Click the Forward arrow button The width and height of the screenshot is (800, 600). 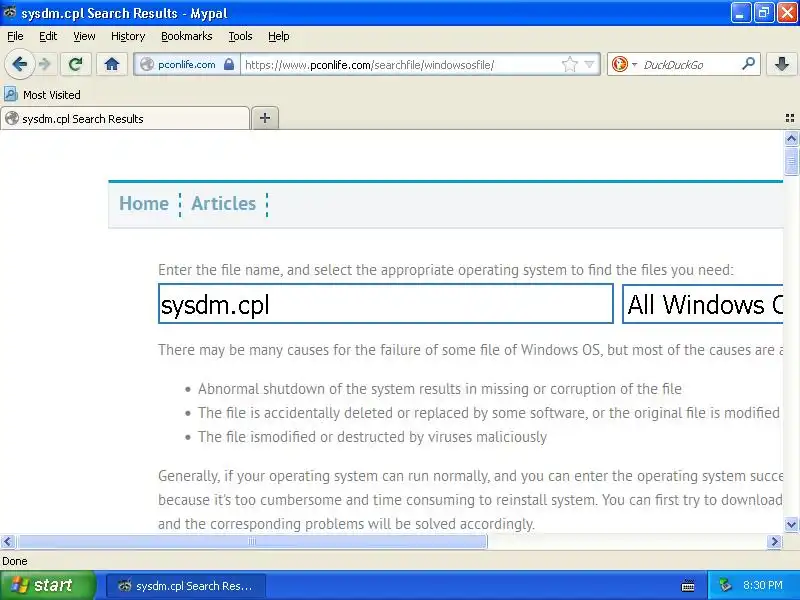point(45,64)
